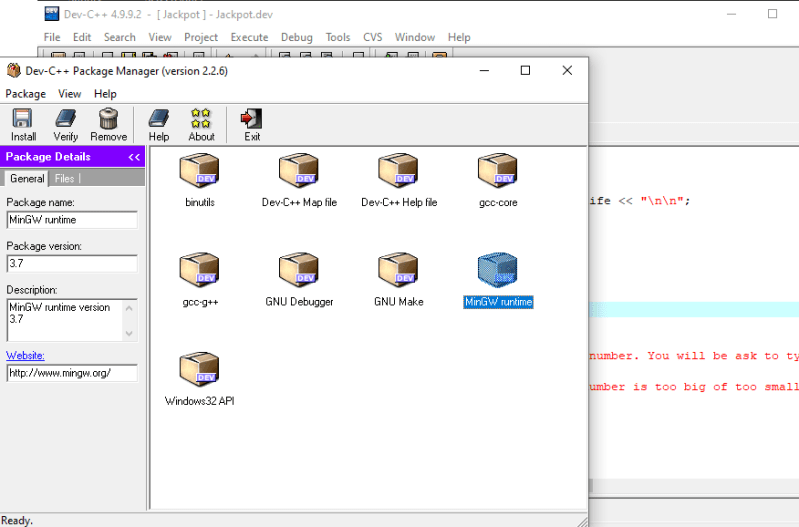Click the About stars icon

[x=201, y=125]
